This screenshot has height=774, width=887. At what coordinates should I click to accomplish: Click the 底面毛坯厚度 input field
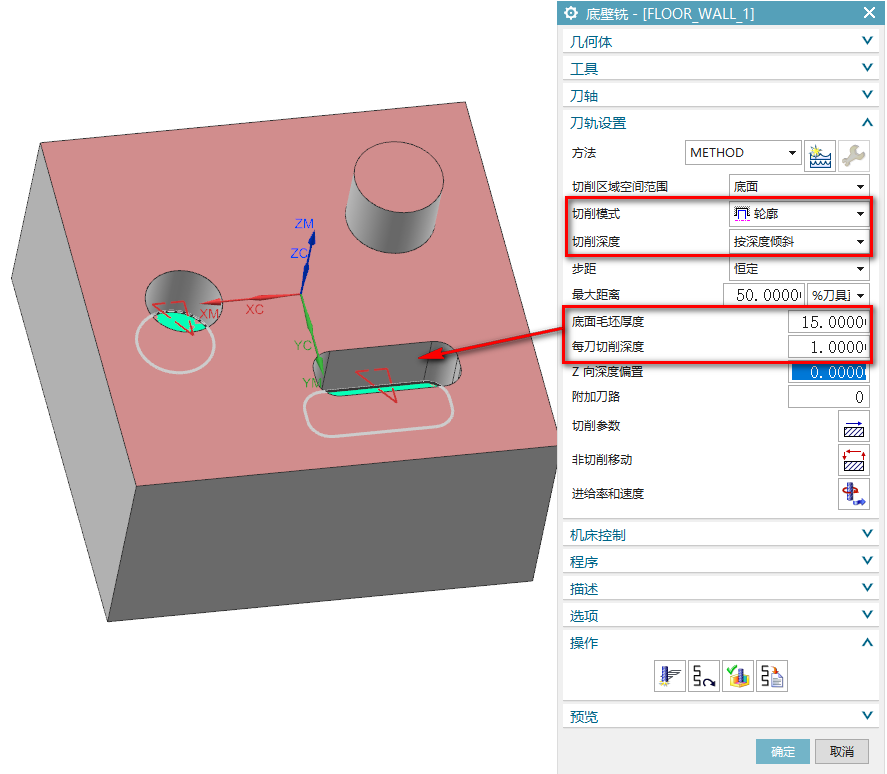tap(827, 322)
